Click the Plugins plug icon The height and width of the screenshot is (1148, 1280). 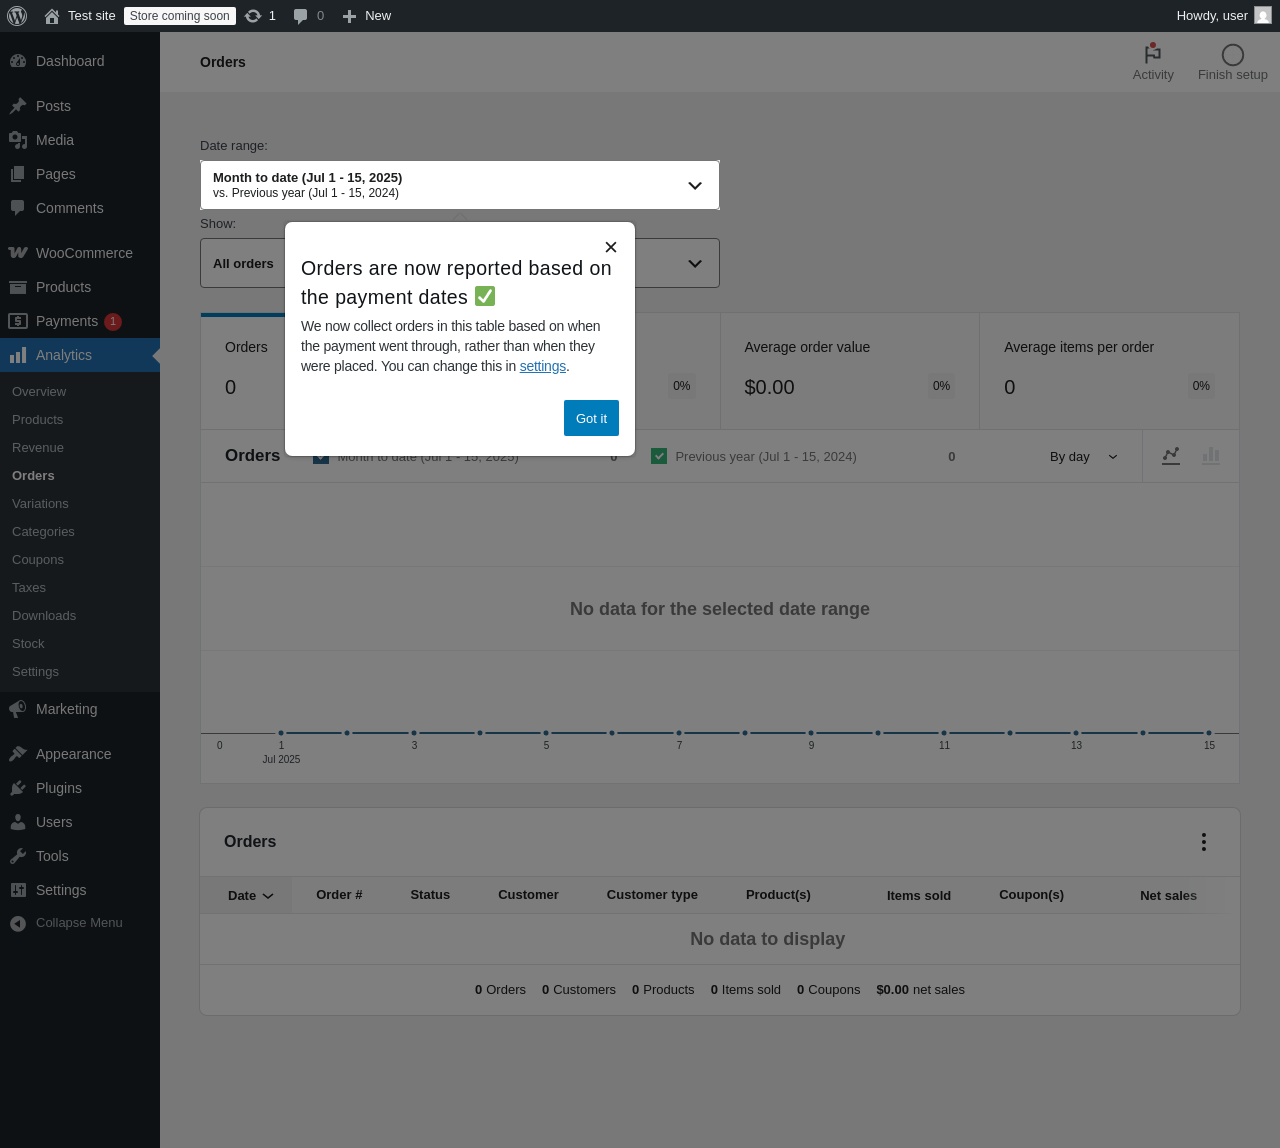click(18, 788)
